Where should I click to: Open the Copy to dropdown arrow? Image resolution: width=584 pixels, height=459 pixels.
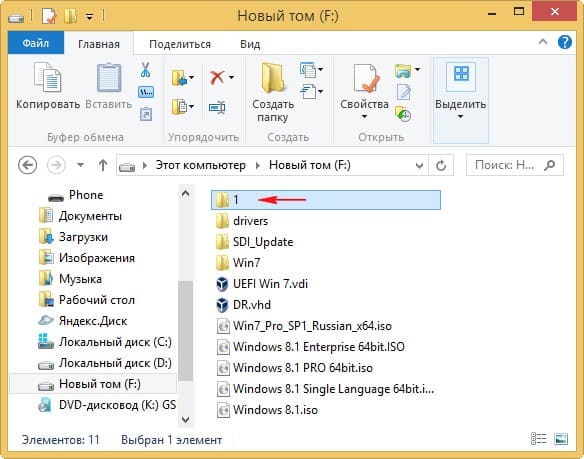[191, 107]
